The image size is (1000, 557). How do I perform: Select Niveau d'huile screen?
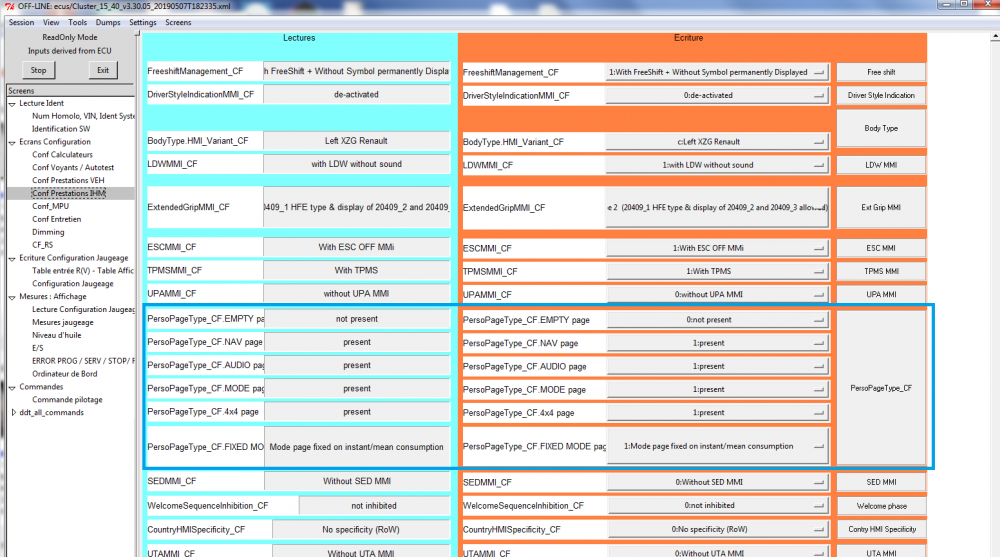pyautogui.click(x=57, y=336)
